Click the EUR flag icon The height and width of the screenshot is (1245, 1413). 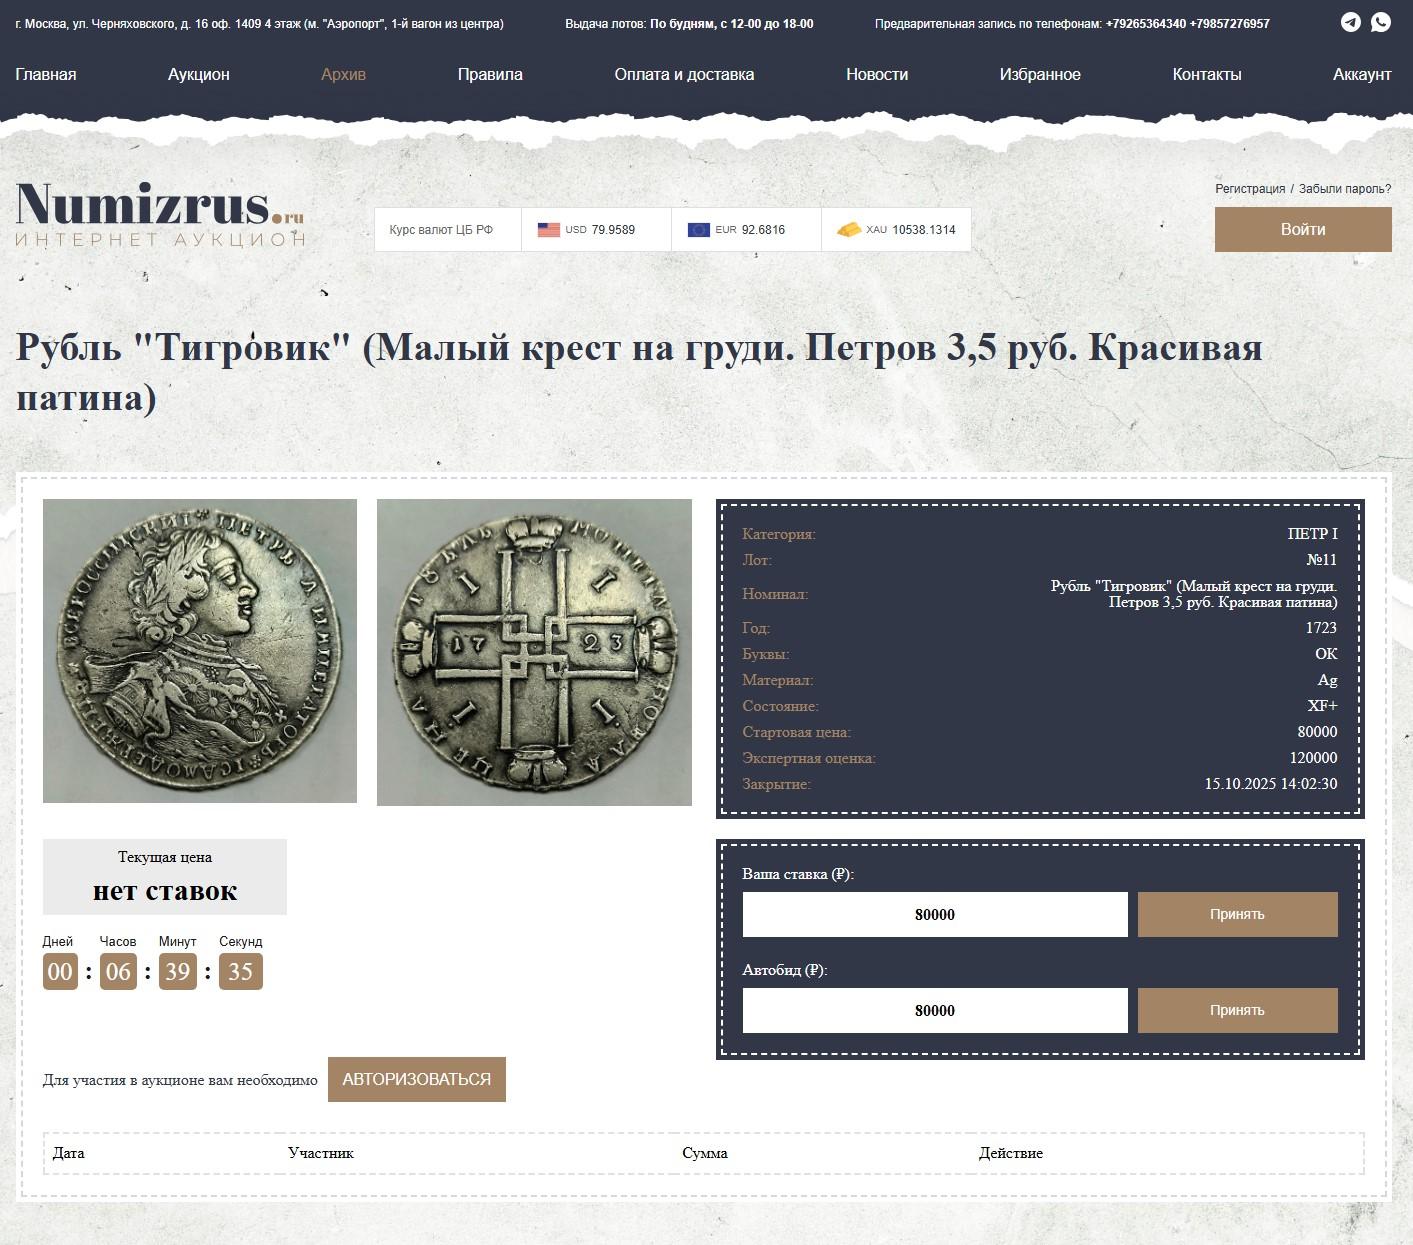tap(699, 230)
